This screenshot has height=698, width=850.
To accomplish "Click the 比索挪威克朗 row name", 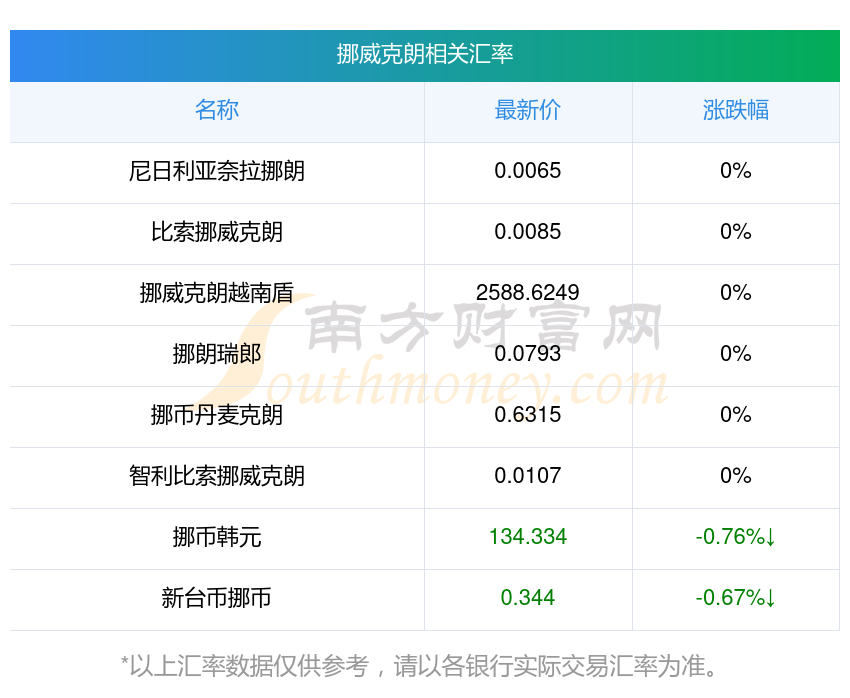I will (x=217, y=232).
